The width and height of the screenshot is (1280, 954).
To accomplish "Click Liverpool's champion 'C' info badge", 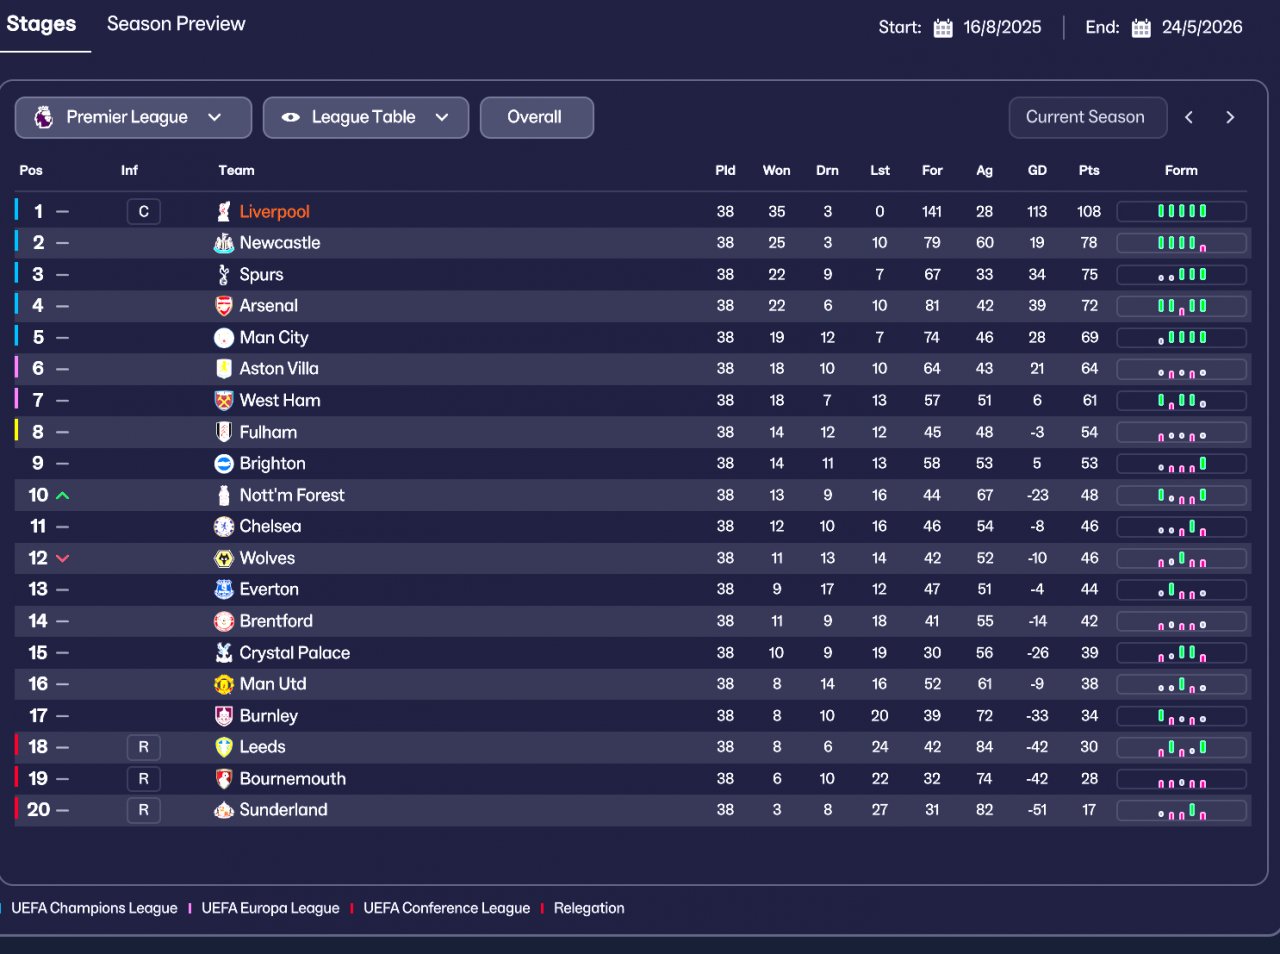I will (x=143, y=212).
